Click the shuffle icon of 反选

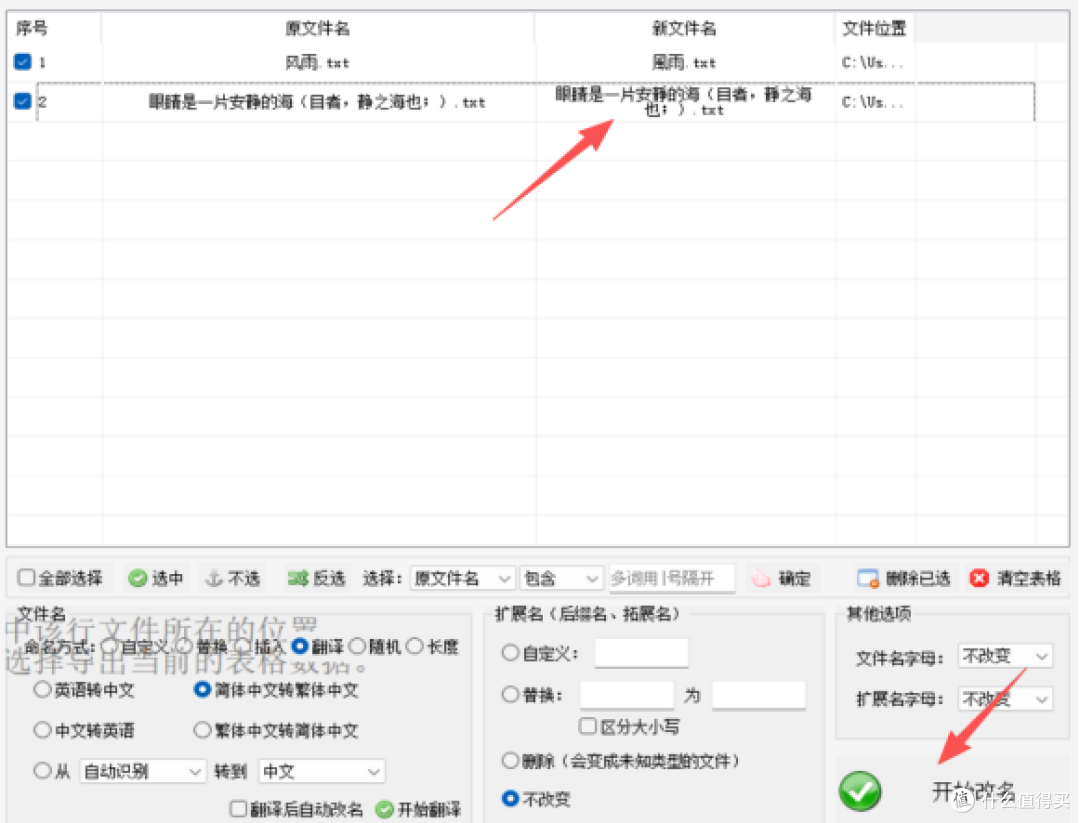pos(298,579)
